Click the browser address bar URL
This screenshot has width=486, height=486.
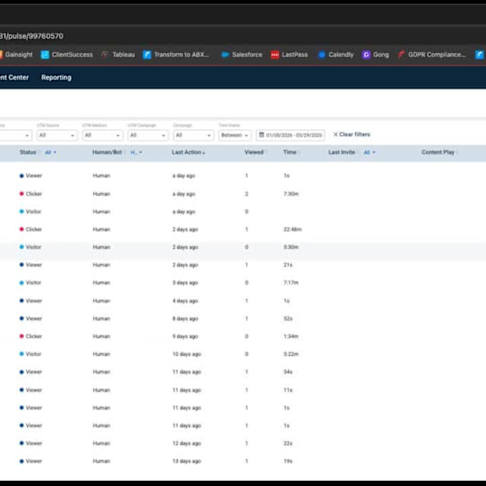point(32,36)
